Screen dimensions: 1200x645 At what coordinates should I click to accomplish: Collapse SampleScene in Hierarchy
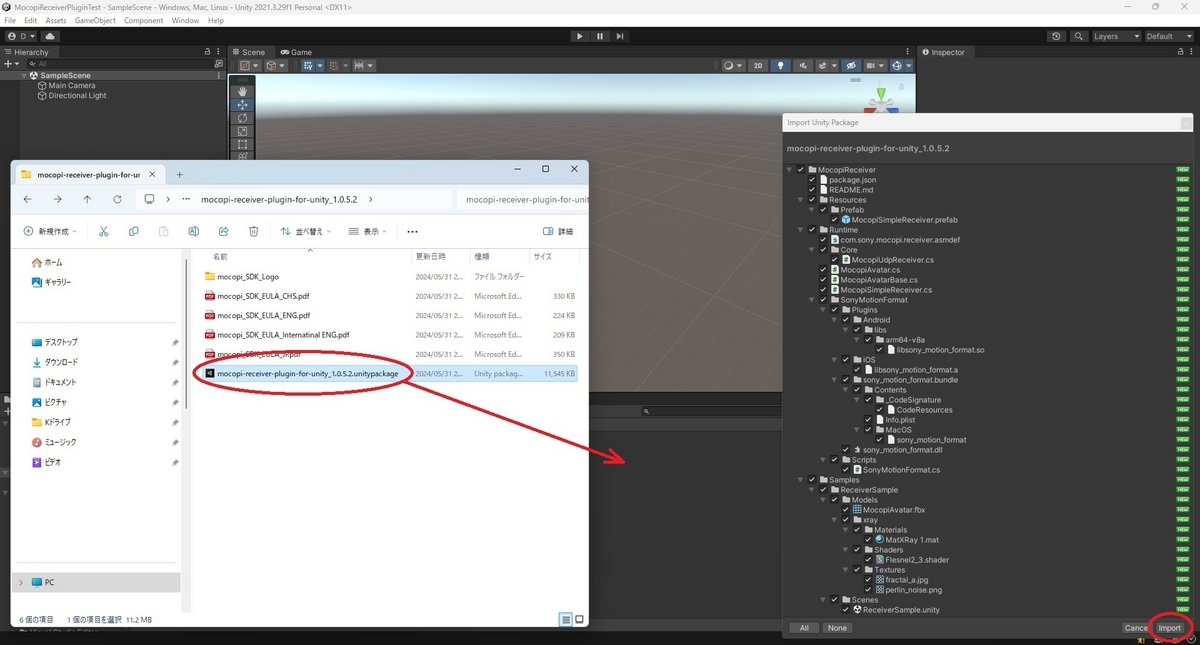(x=25, y=76)
